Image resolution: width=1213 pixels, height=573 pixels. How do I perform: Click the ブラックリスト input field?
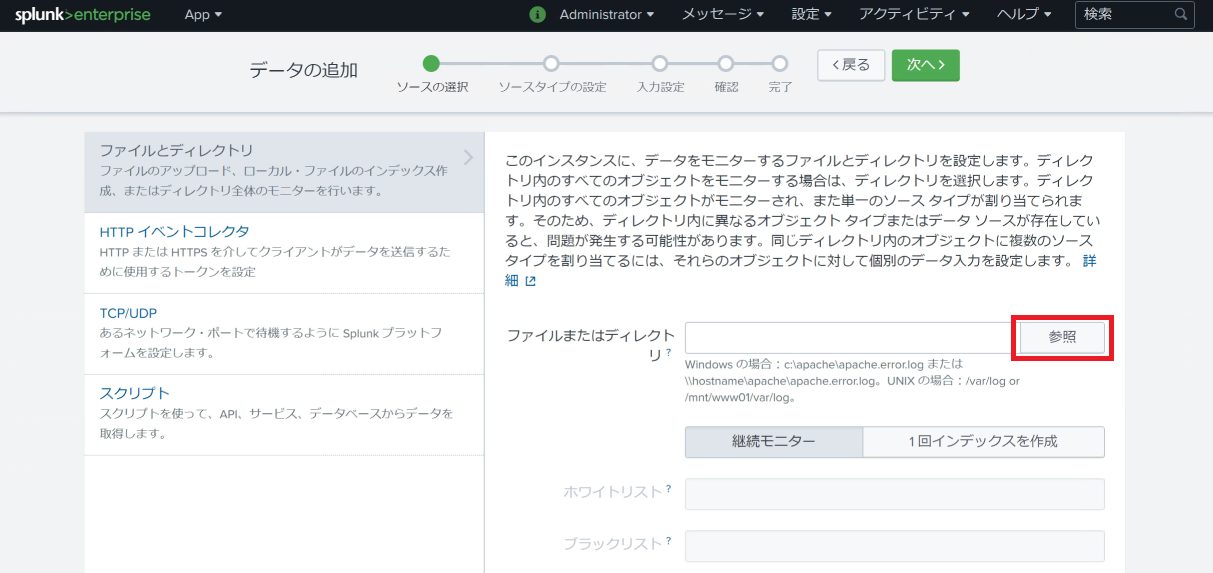point(895,546)
